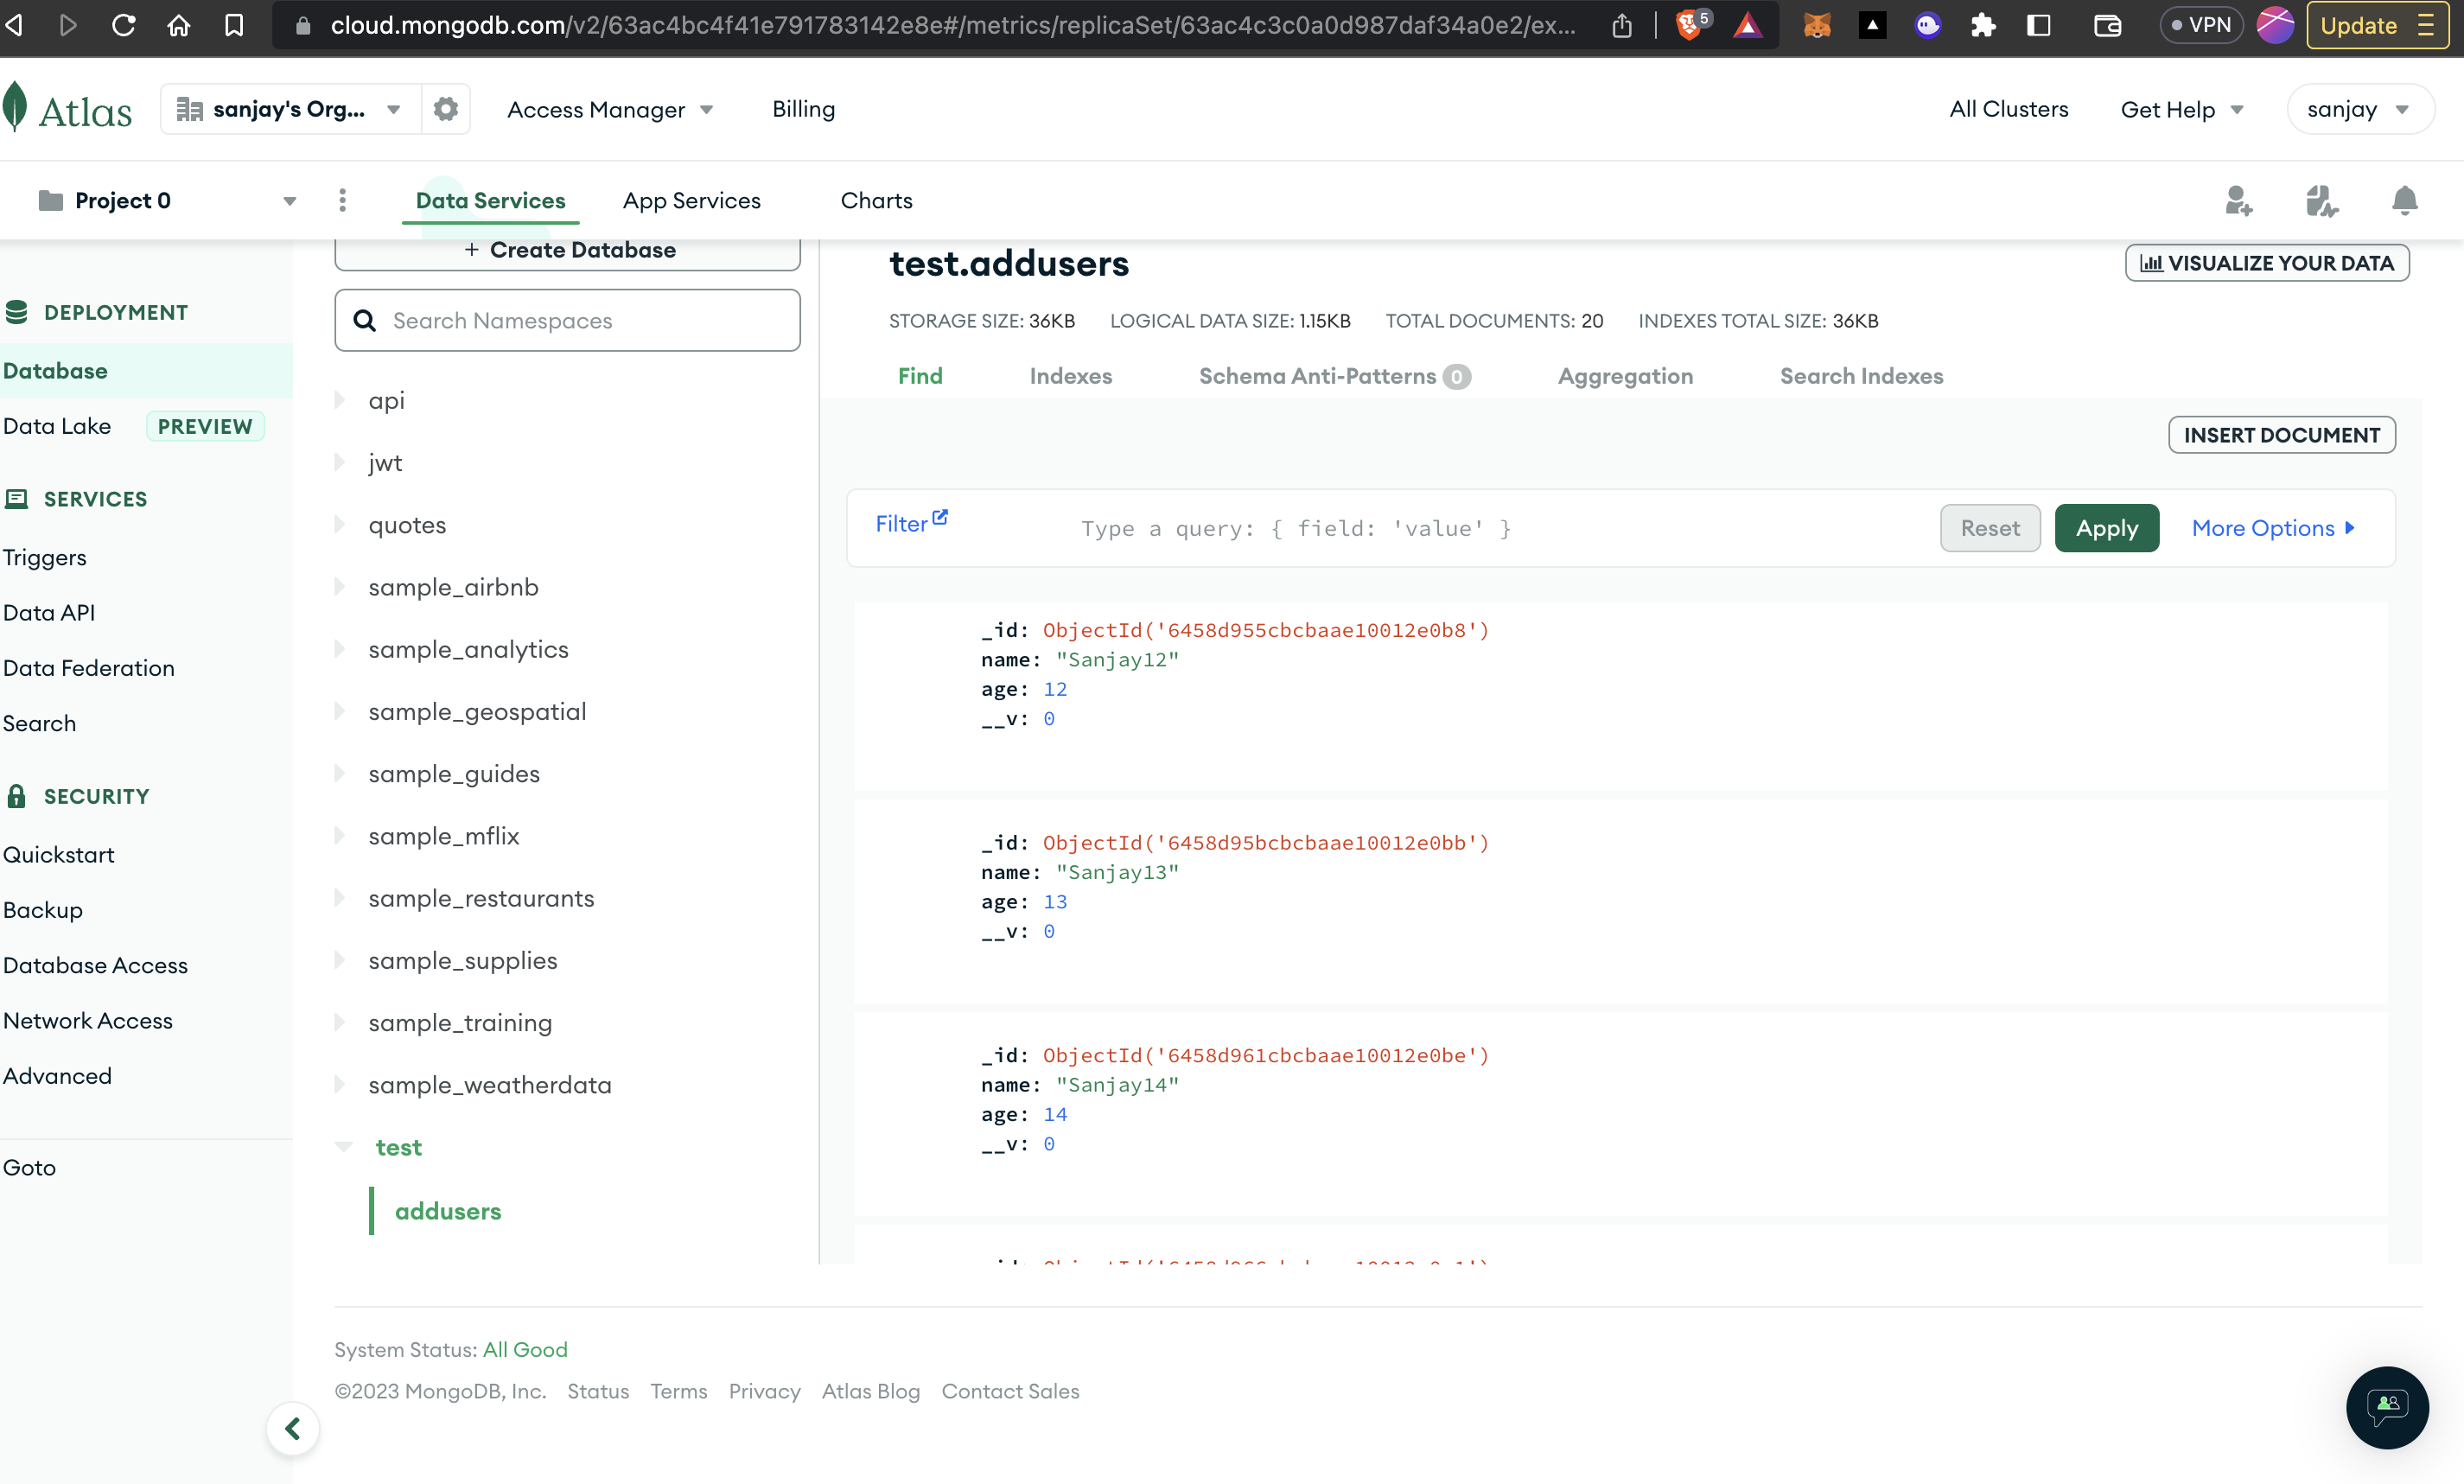Collapse the test database tree
Image resolution: width=2464 pixels, height=1484 pixels.
(x=344, y=1147)
